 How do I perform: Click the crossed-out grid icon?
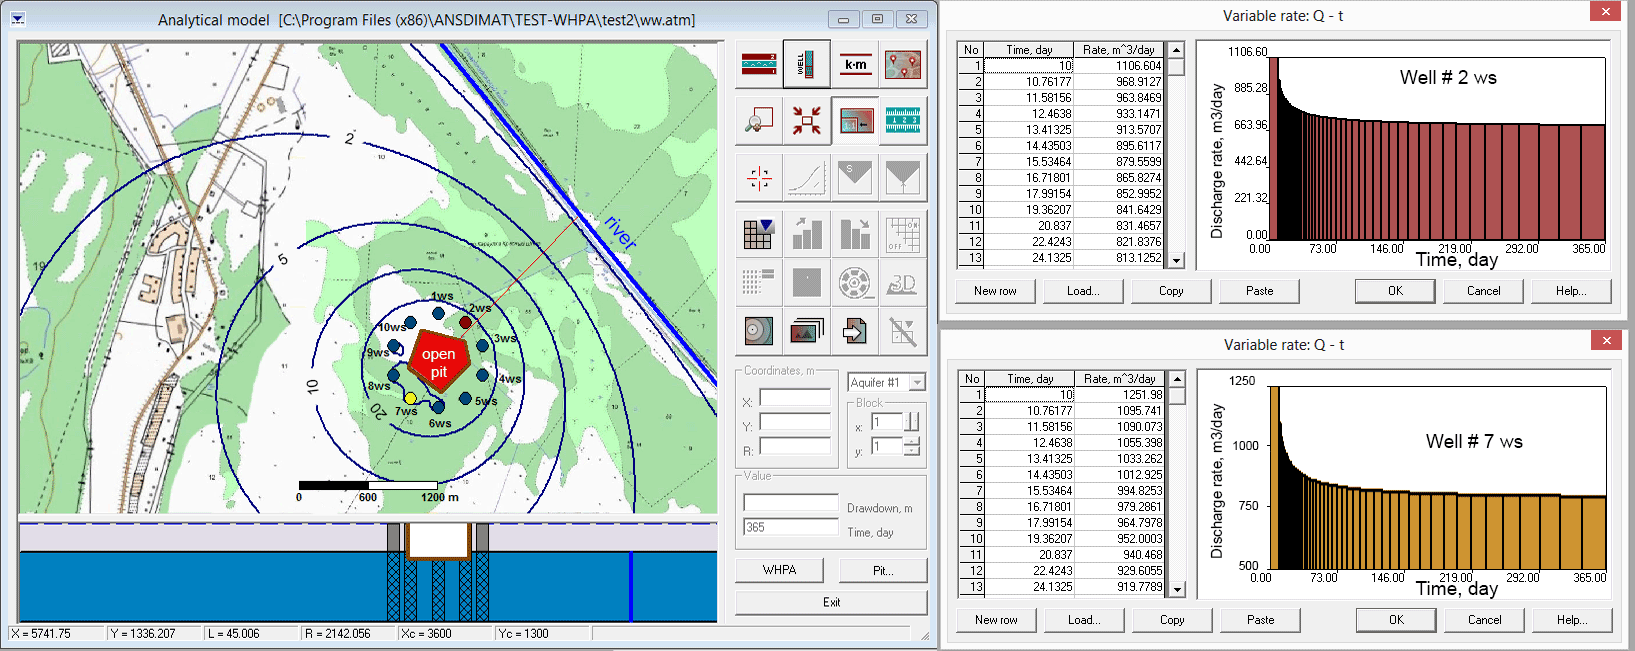(903, 331)
